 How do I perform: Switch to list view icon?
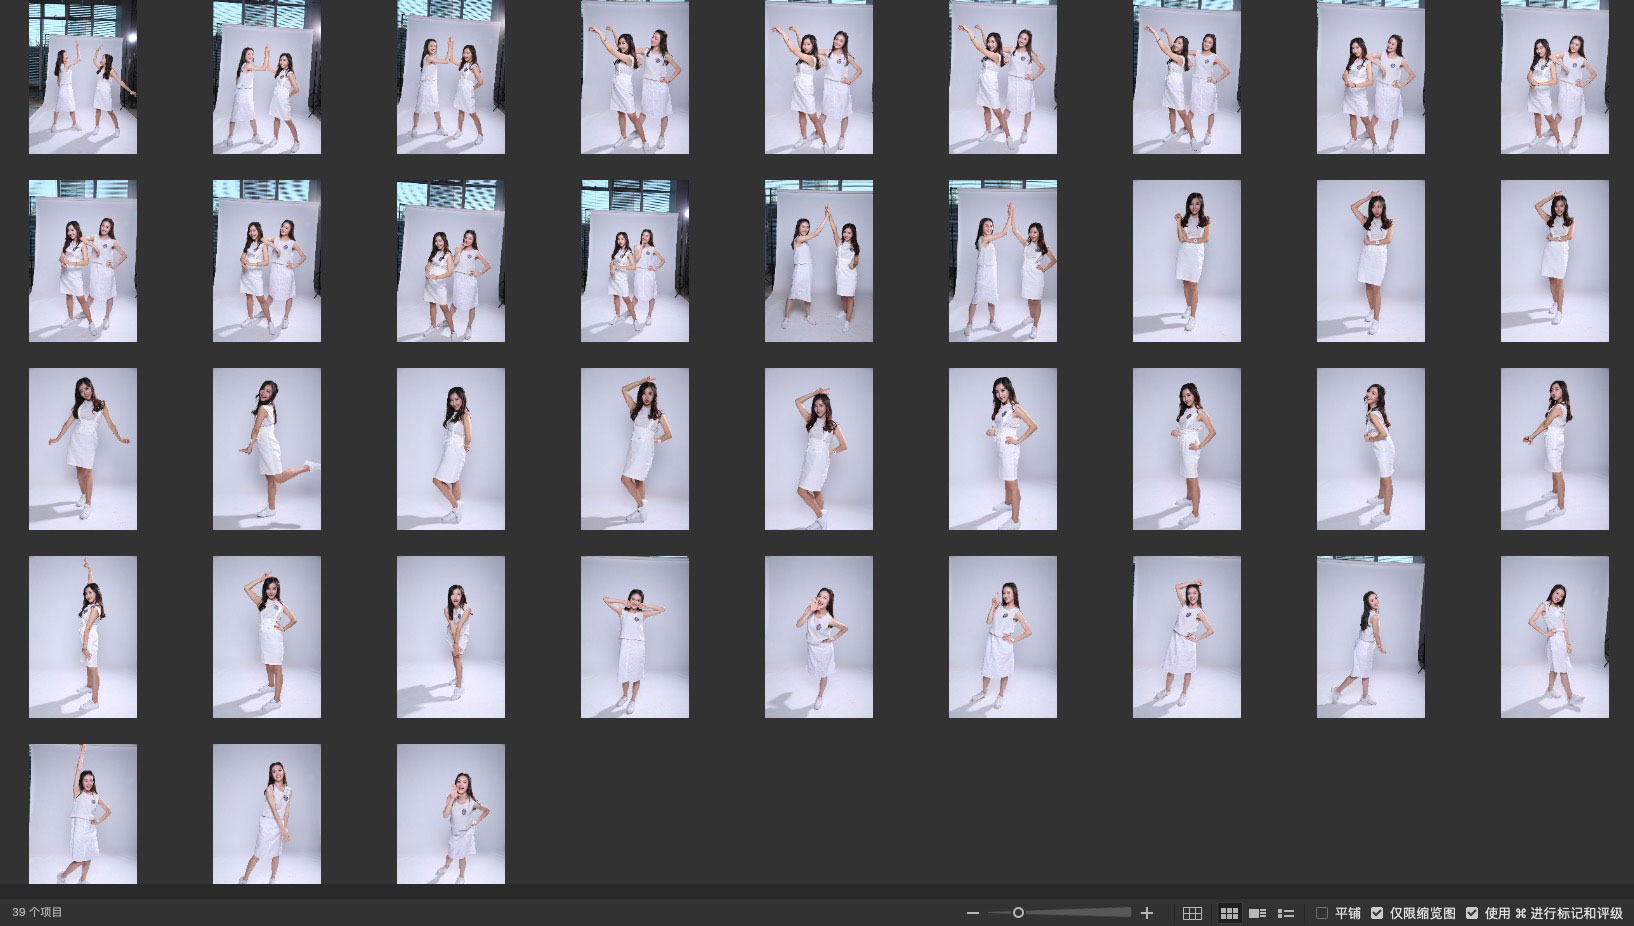pos(1286,913)
